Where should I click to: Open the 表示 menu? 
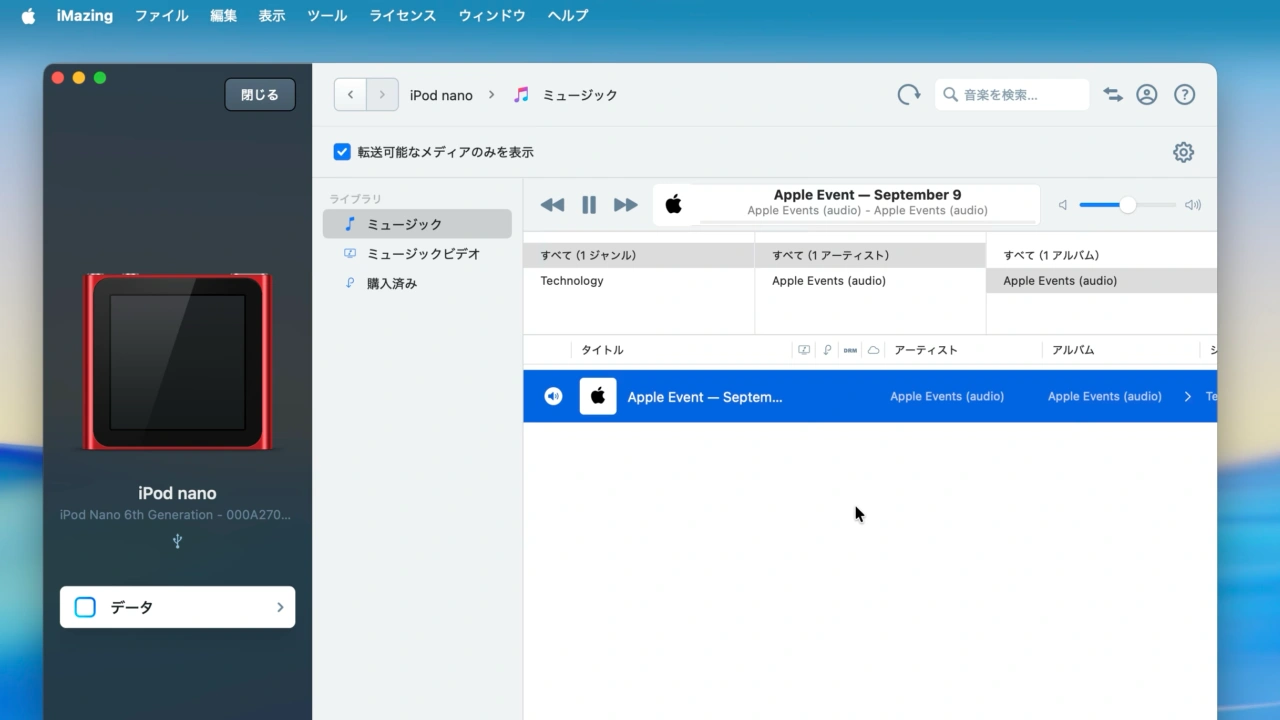272,16
